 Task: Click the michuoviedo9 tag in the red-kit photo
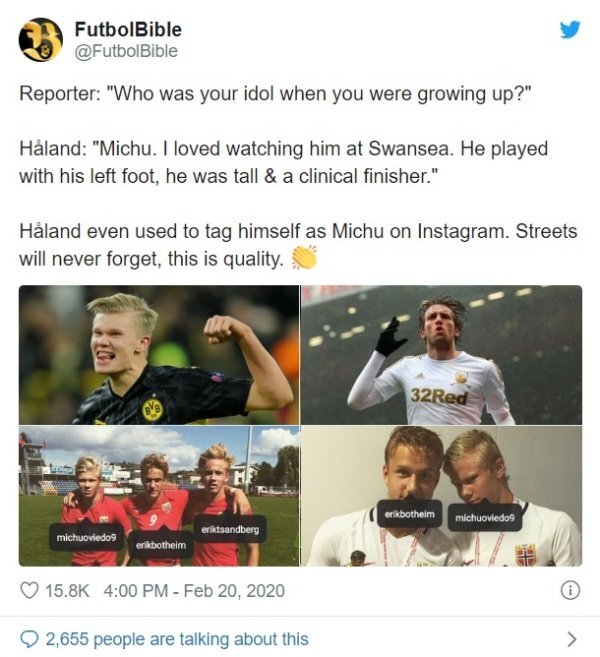(x=86, y=537)
